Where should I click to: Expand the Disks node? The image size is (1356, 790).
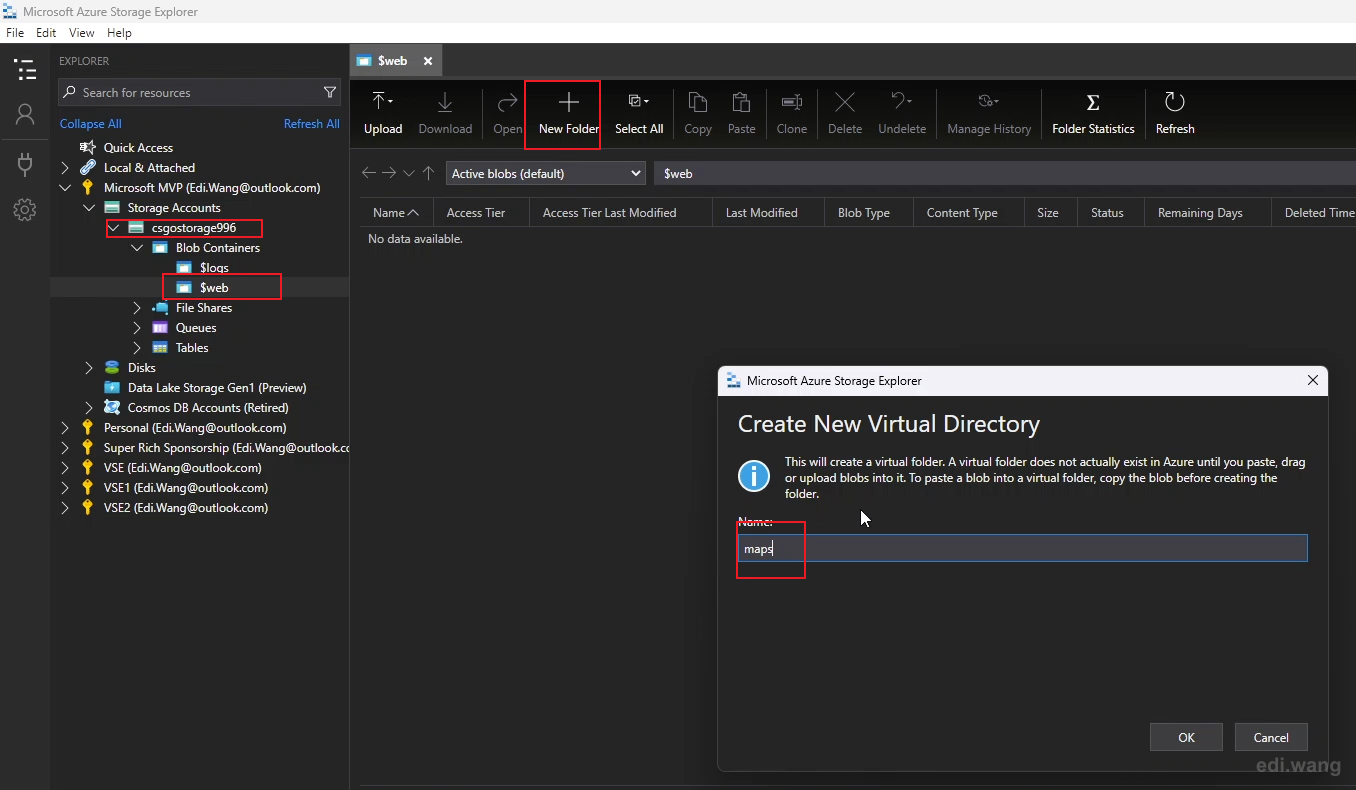coord(89,368)
